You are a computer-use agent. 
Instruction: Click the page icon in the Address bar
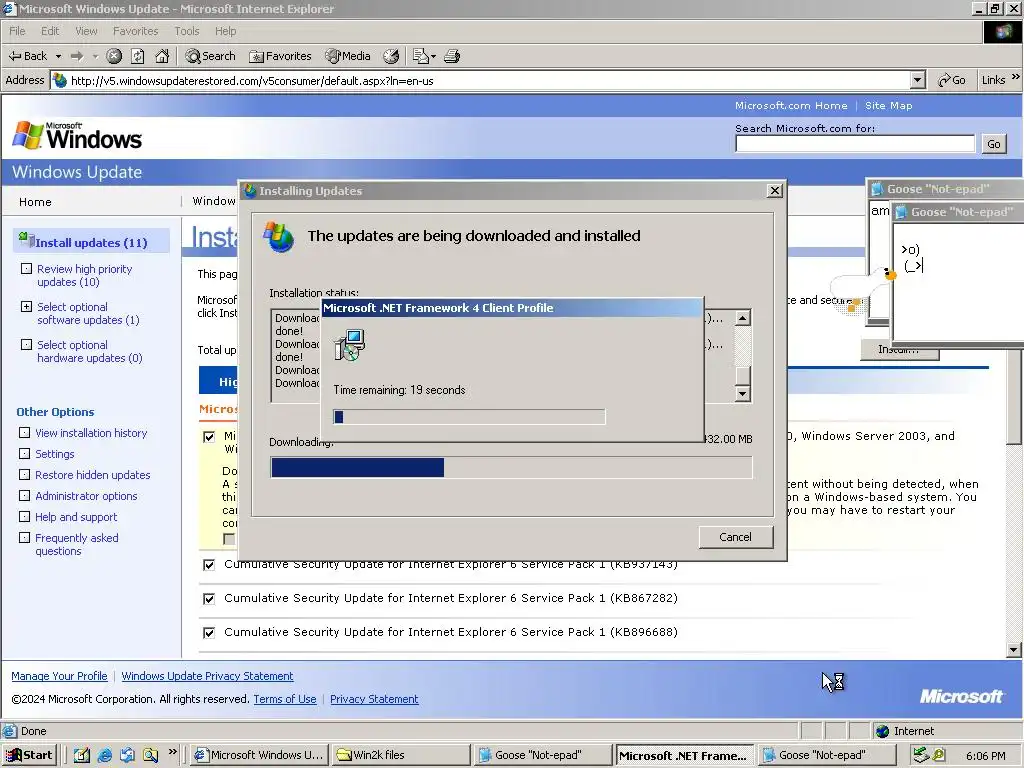(59, 80)
